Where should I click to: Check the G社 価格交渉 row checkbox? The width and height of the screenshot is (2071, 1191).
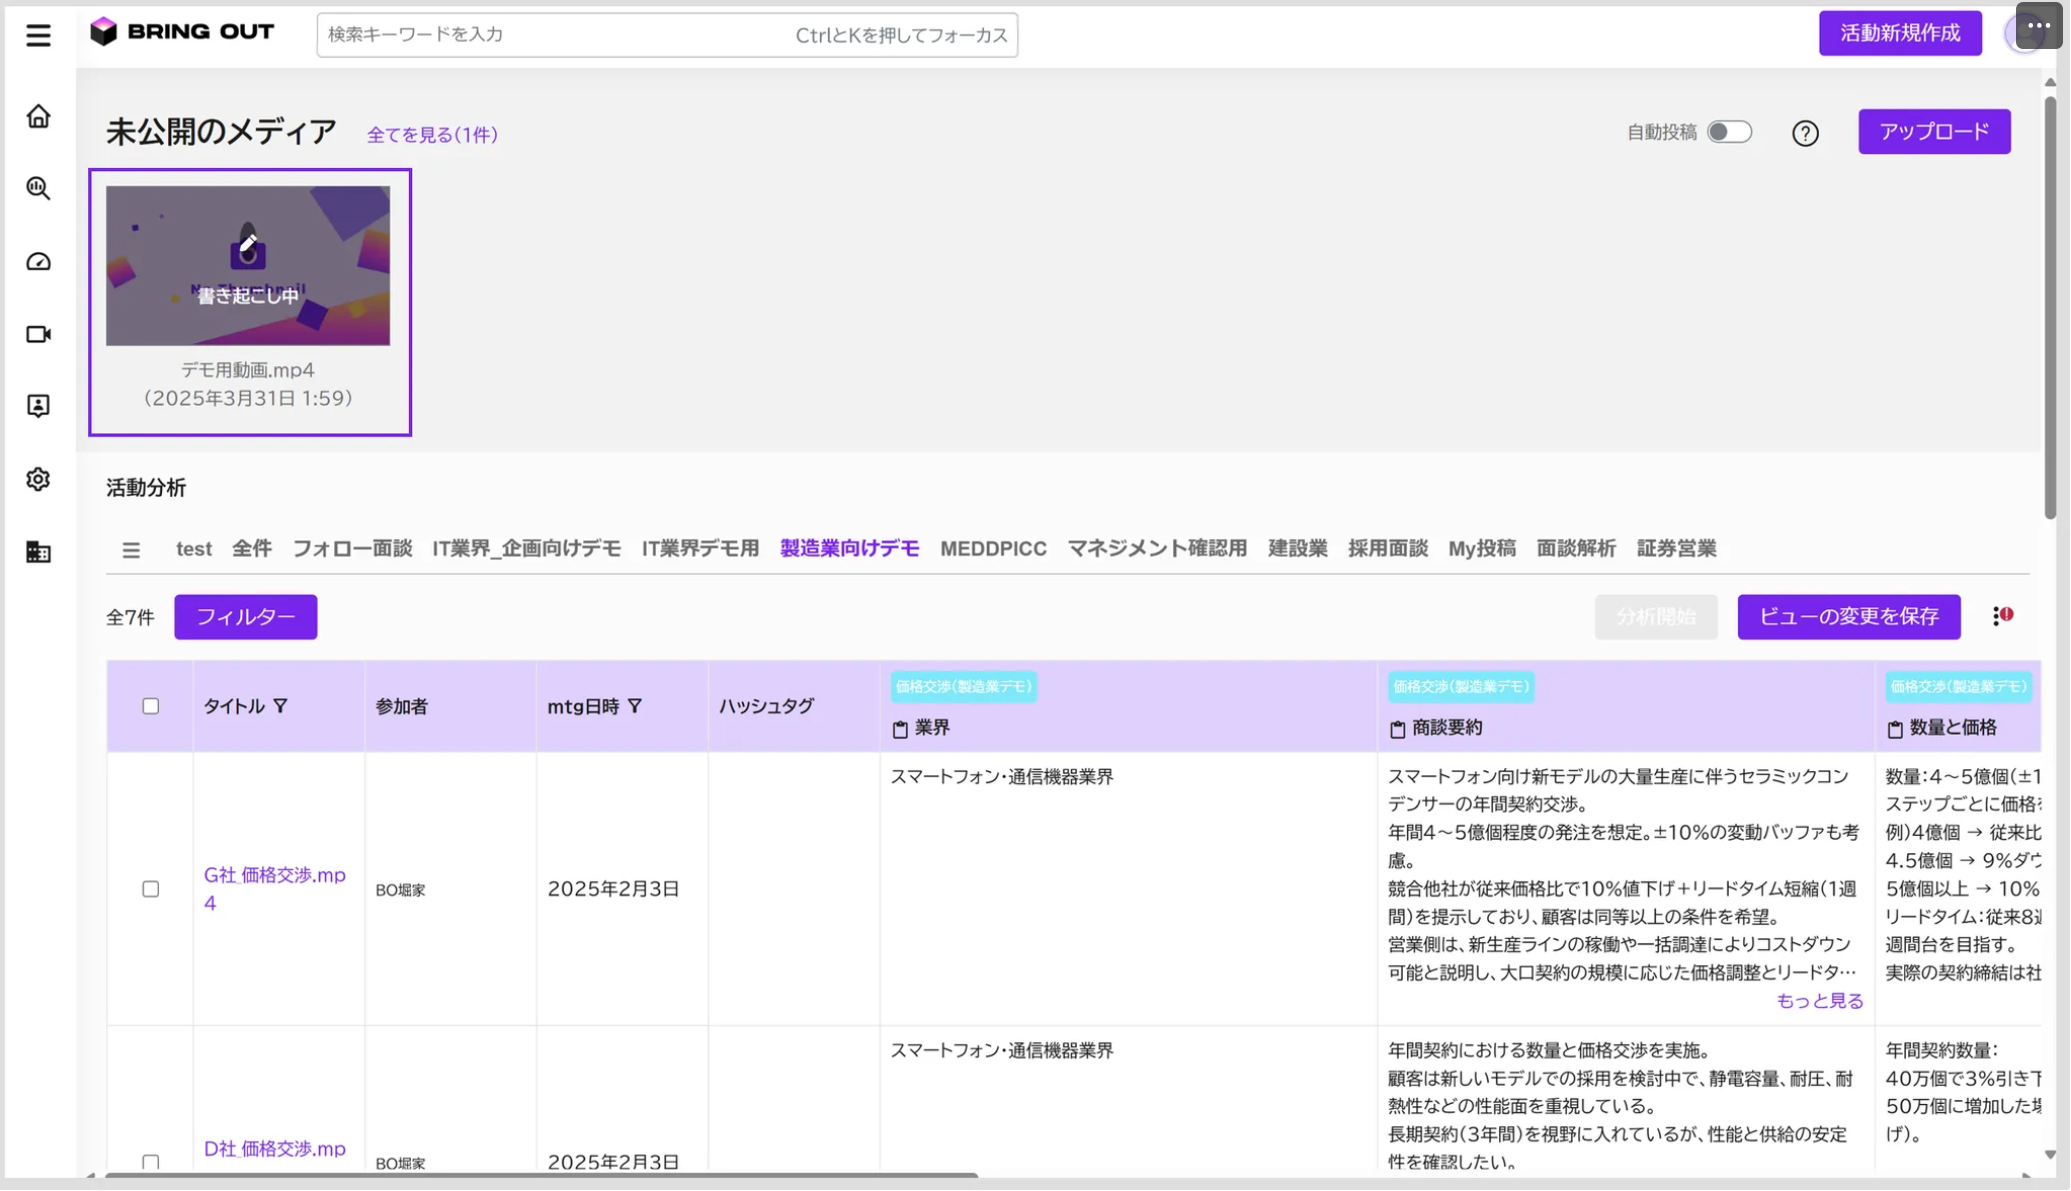point(151,889)
